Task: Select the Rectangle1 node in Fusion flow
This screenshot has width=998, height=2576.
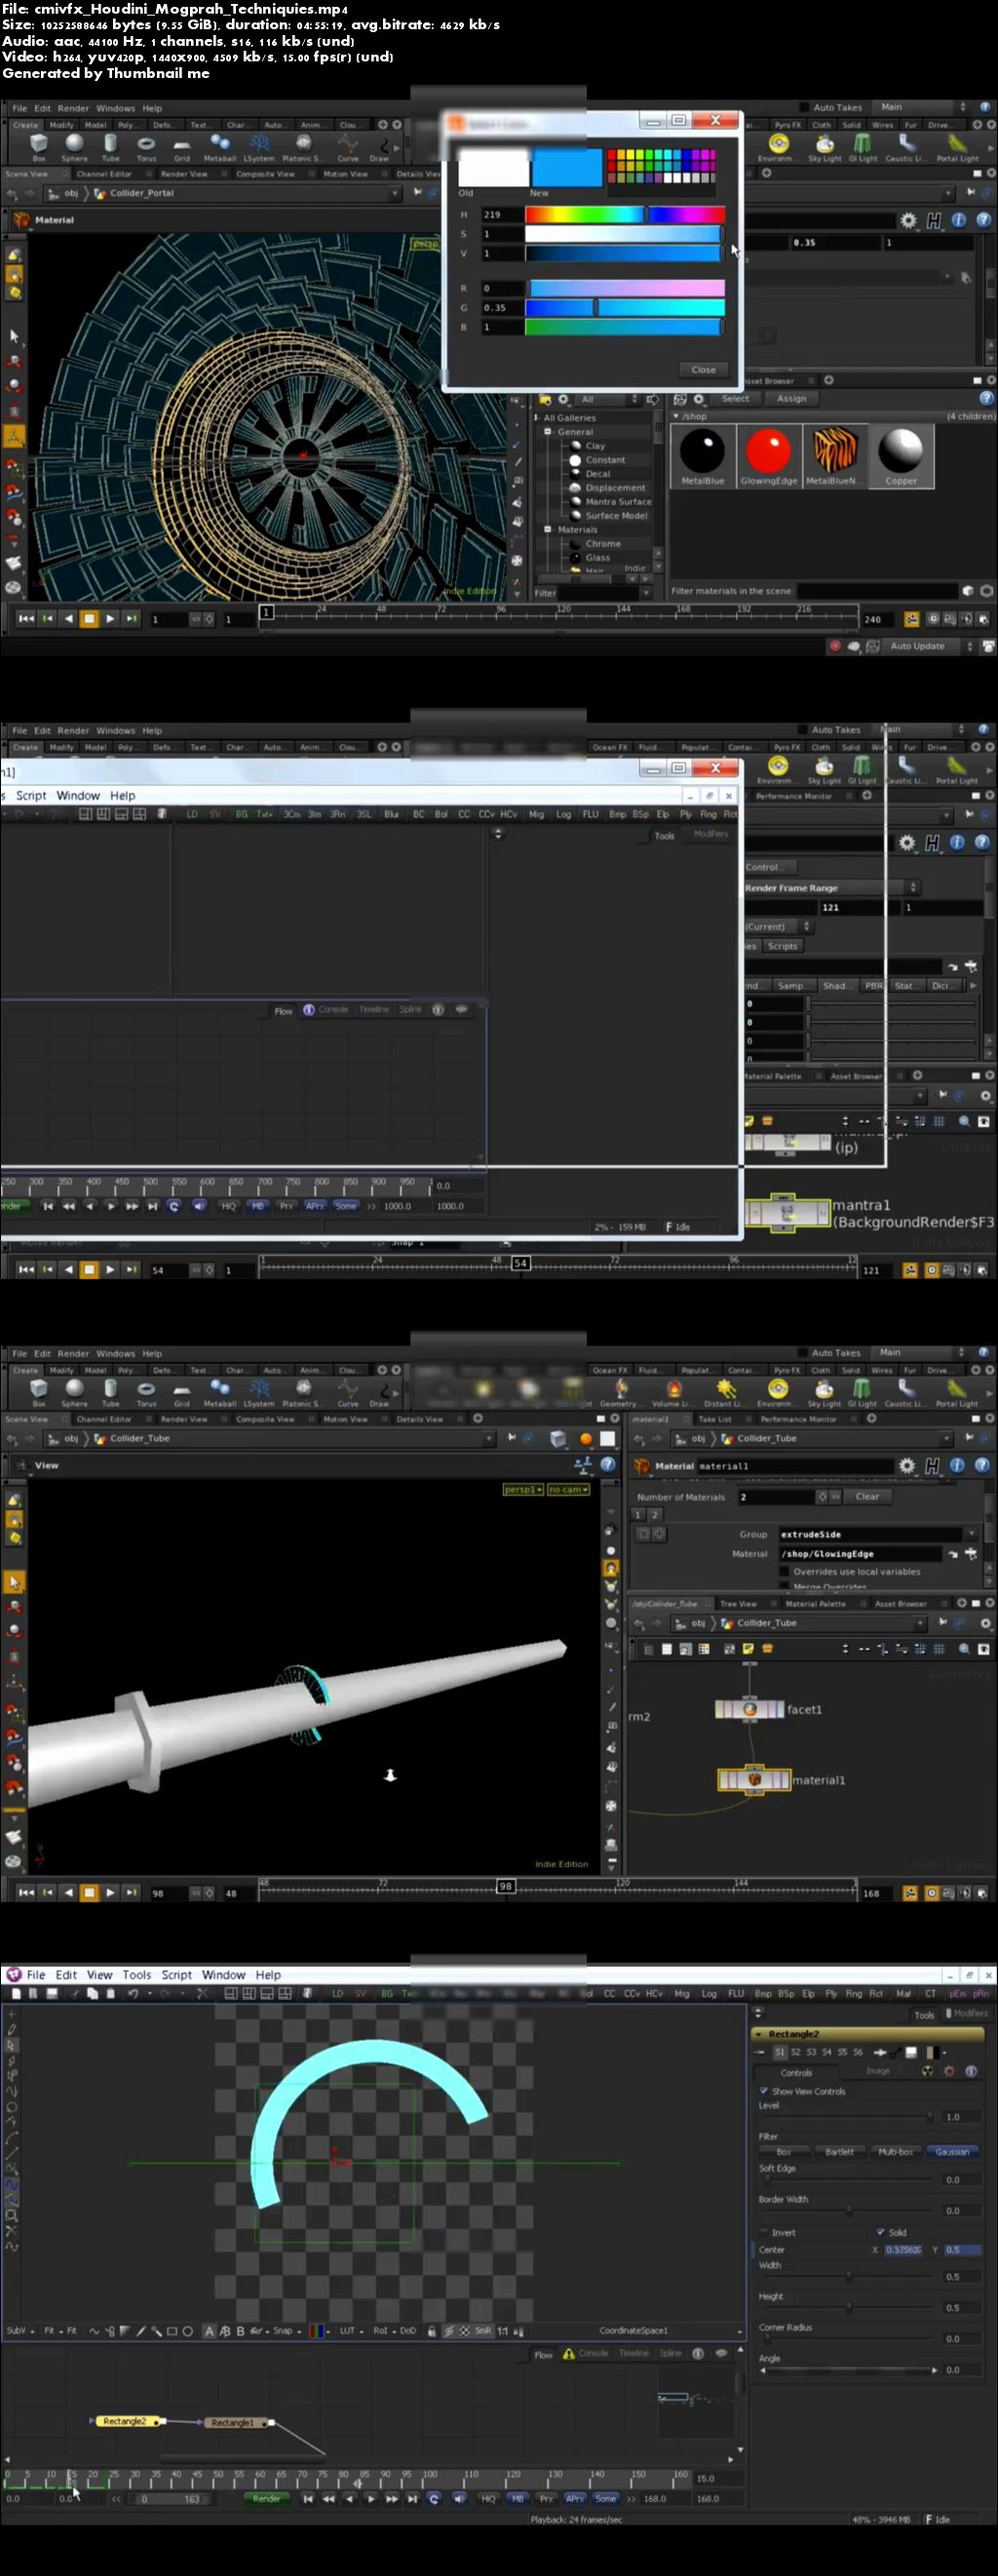Action: (235, 2422)
